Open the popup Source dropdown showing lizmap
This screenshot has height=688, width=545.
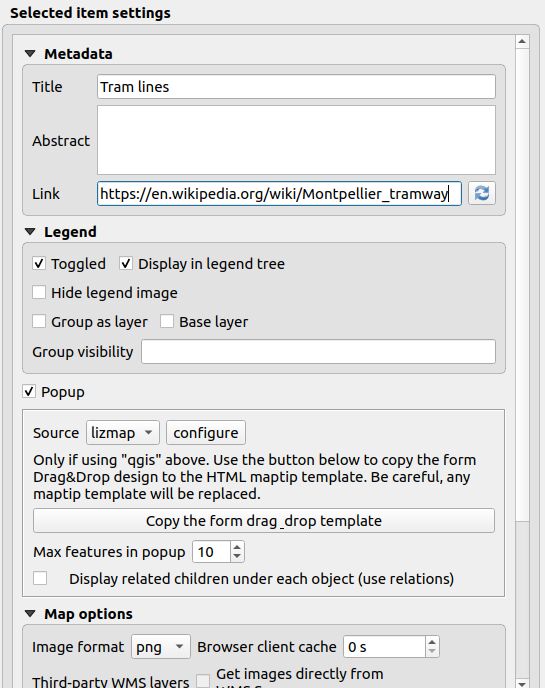click(123, 433)
